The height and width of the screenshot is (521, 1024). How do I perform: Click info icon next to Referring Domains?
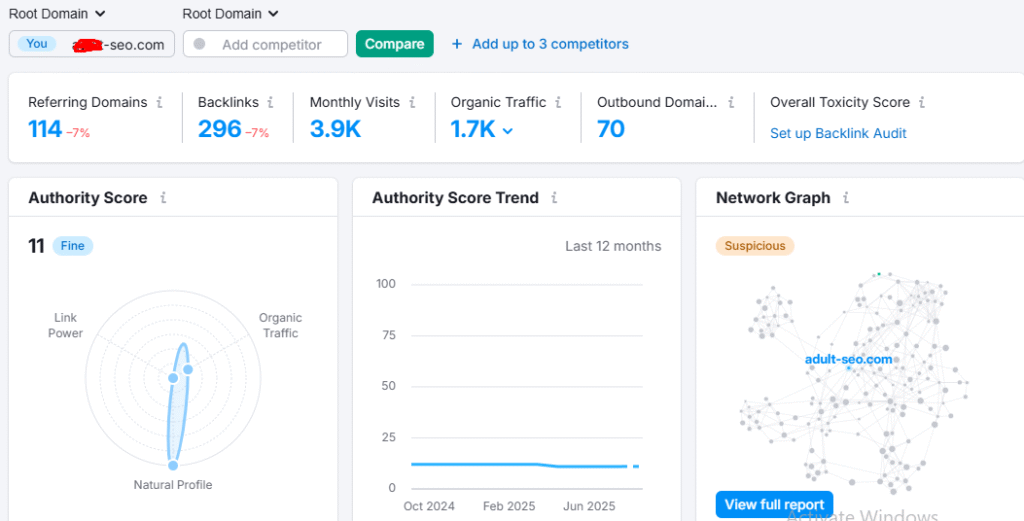[x=160, y=102]
